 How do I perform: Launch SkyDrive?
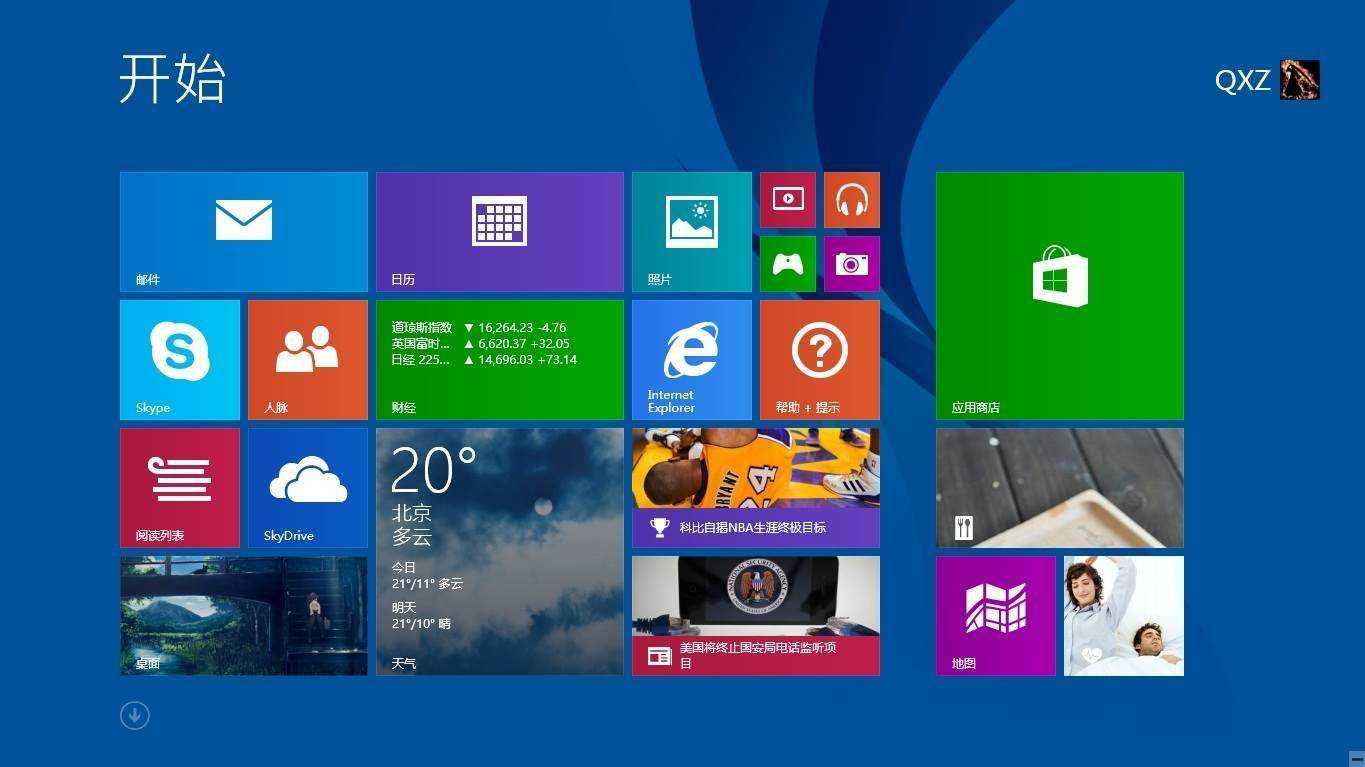pos(307,487)
